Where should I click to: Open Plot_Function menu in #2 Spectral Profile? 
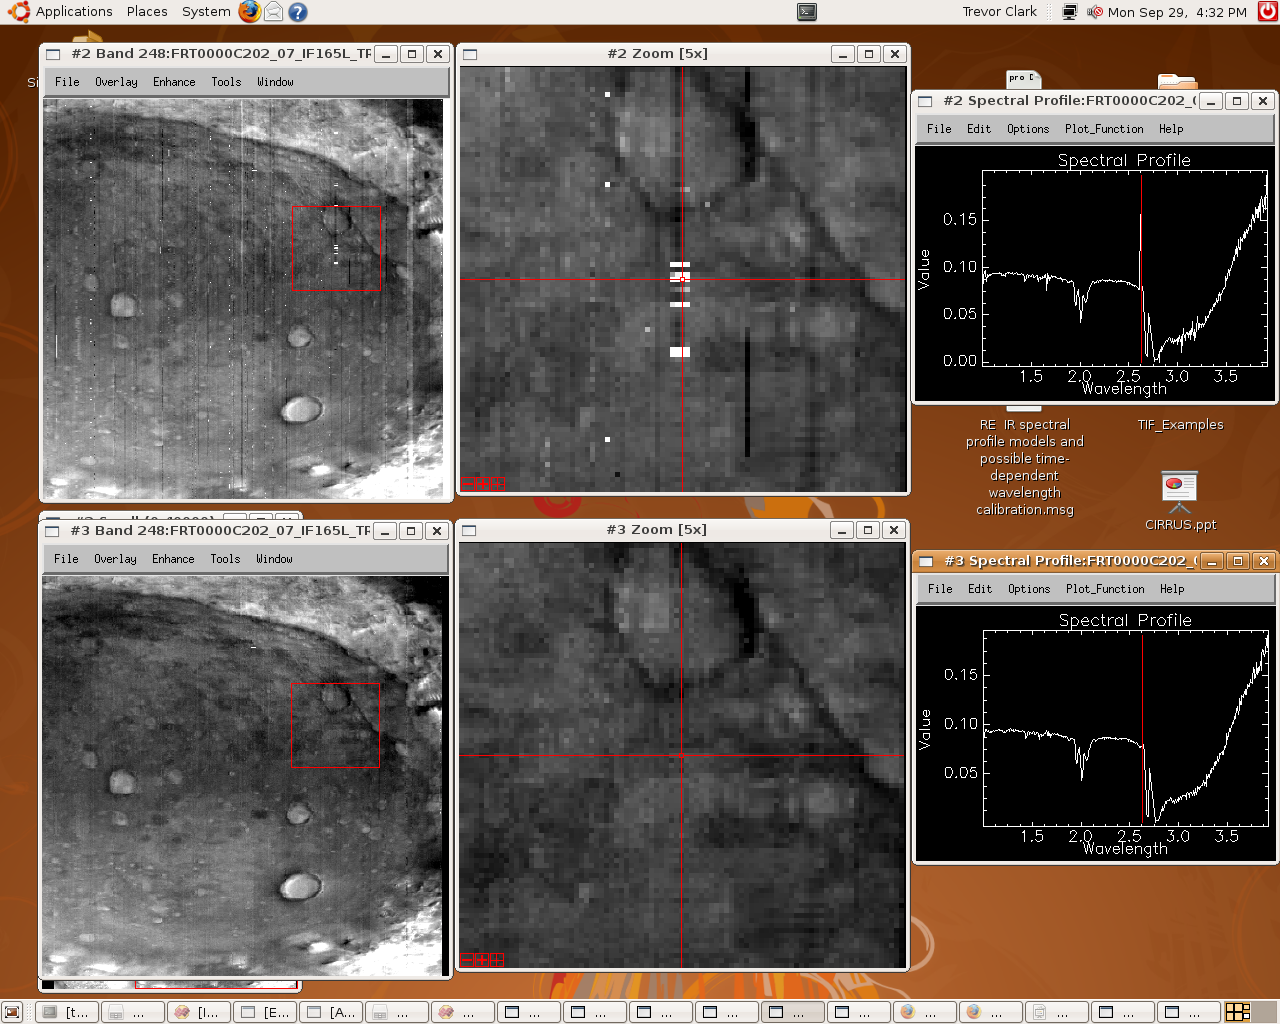1104,129
